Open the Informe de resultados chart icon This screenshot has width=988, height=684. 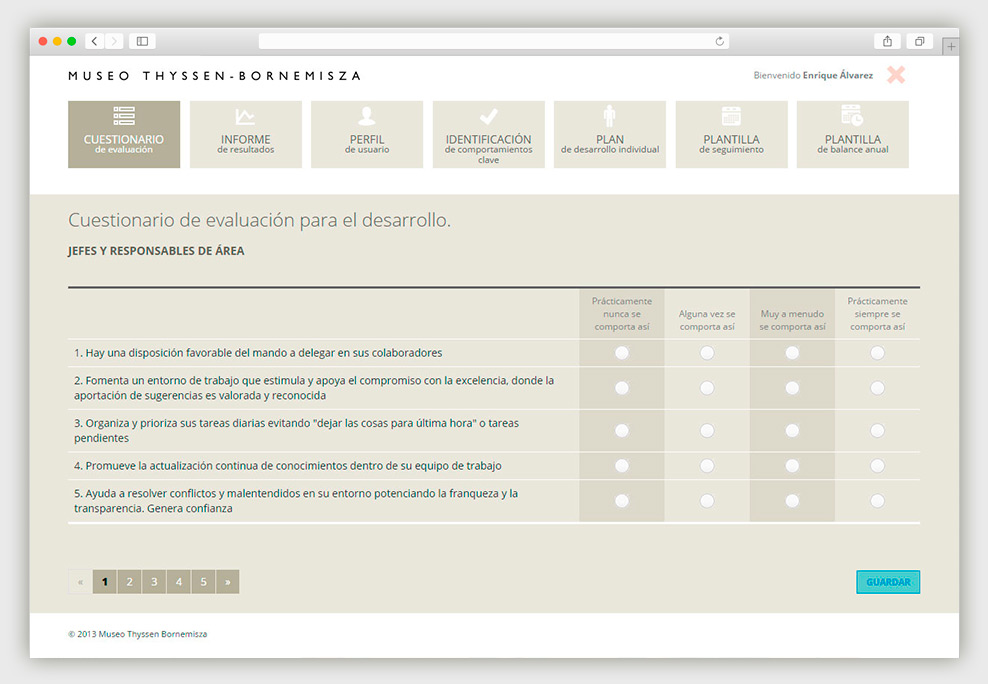point(245,118)
